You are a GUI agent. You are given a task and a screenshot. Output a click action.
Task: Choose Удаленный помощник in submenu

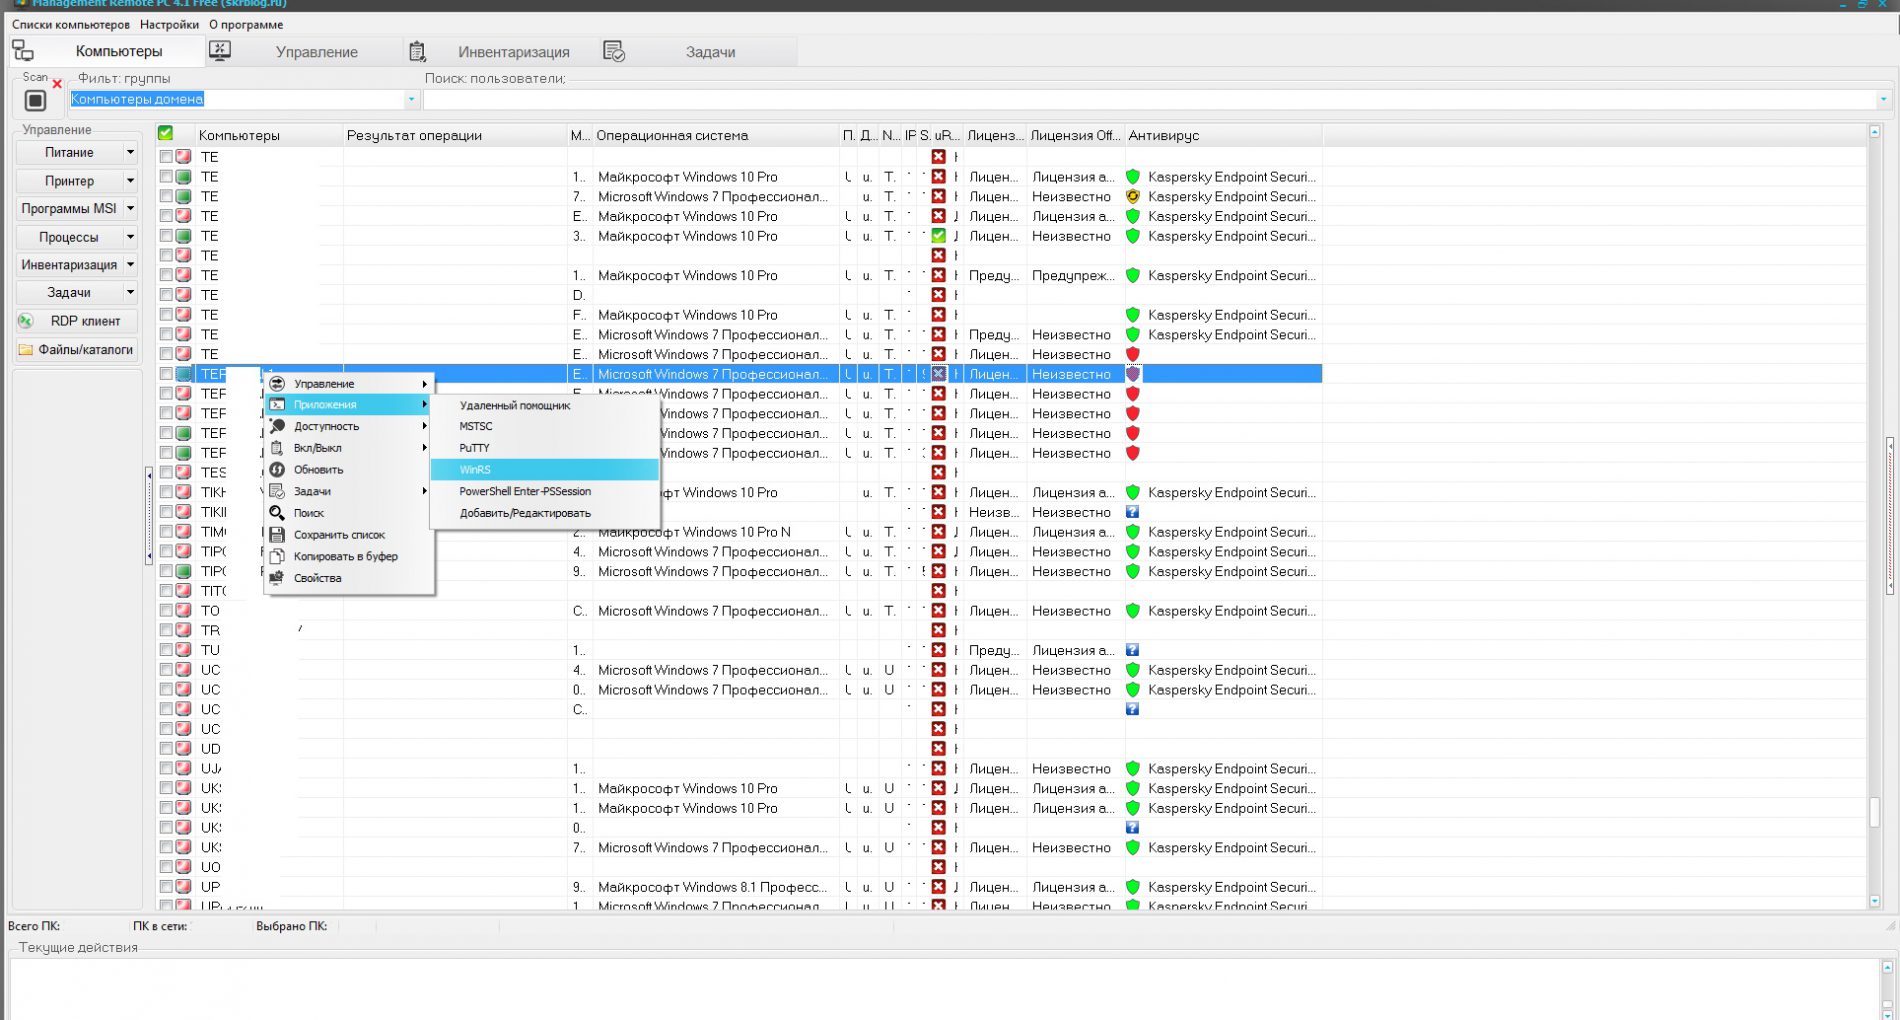(545, 406)
